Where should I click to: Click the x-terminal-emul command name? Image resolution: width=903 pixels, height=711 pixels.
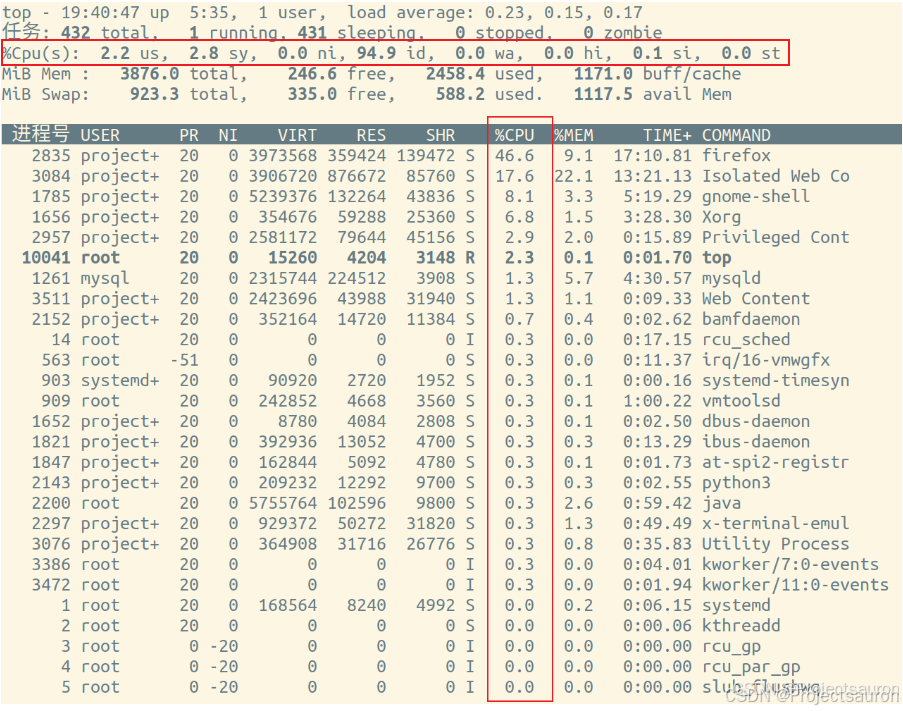point(776,523)
